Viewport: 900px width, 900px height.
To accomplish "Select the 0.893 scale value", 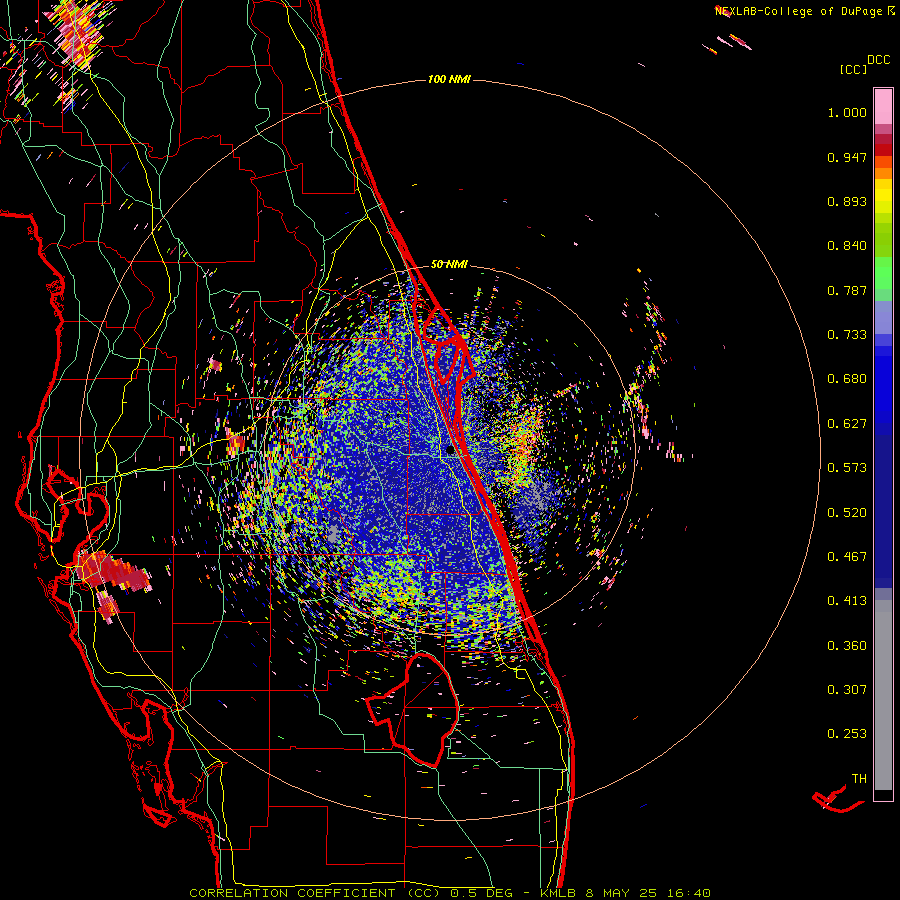I will click(x=847, y=201).
